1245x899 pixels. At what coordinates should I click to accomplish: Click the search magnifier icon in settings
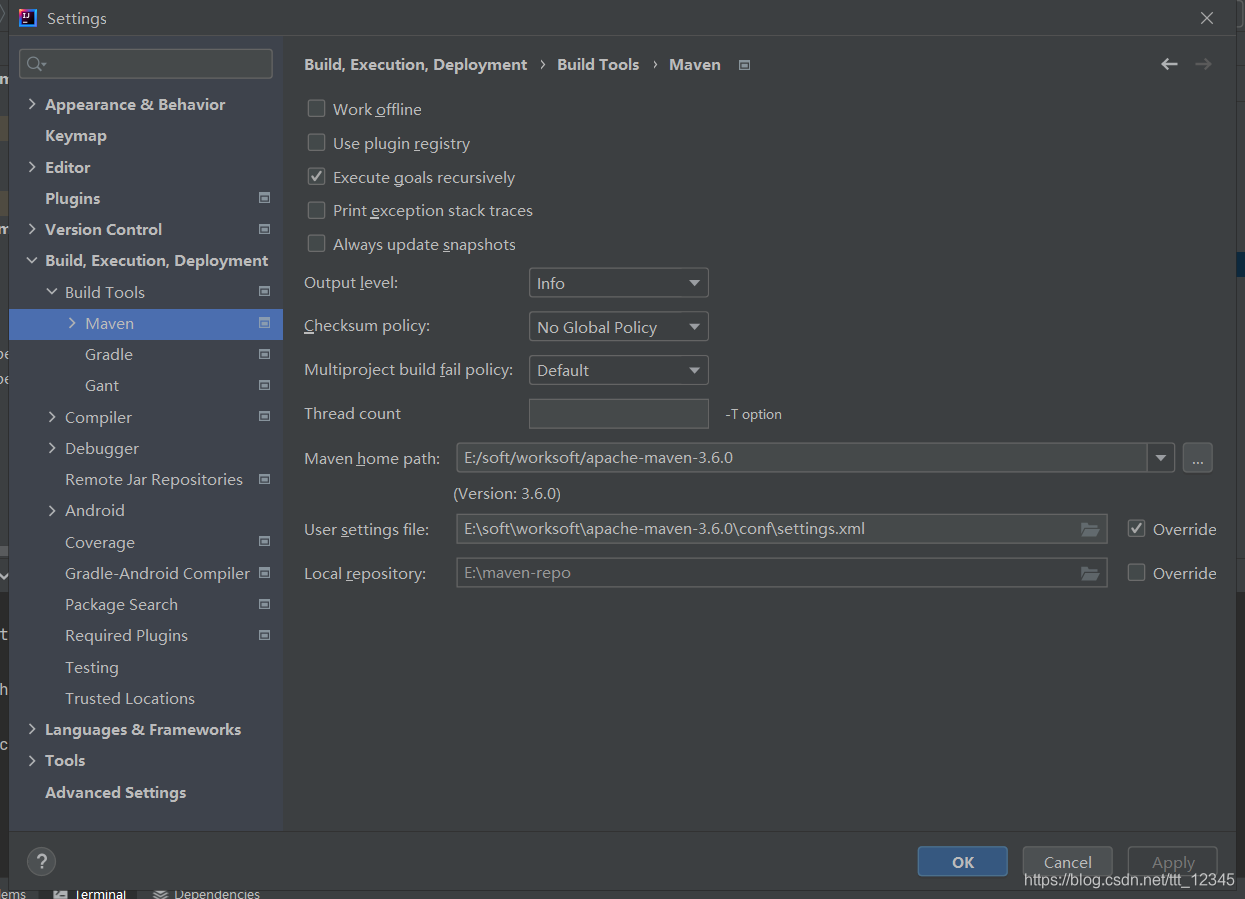click(37, 64)
